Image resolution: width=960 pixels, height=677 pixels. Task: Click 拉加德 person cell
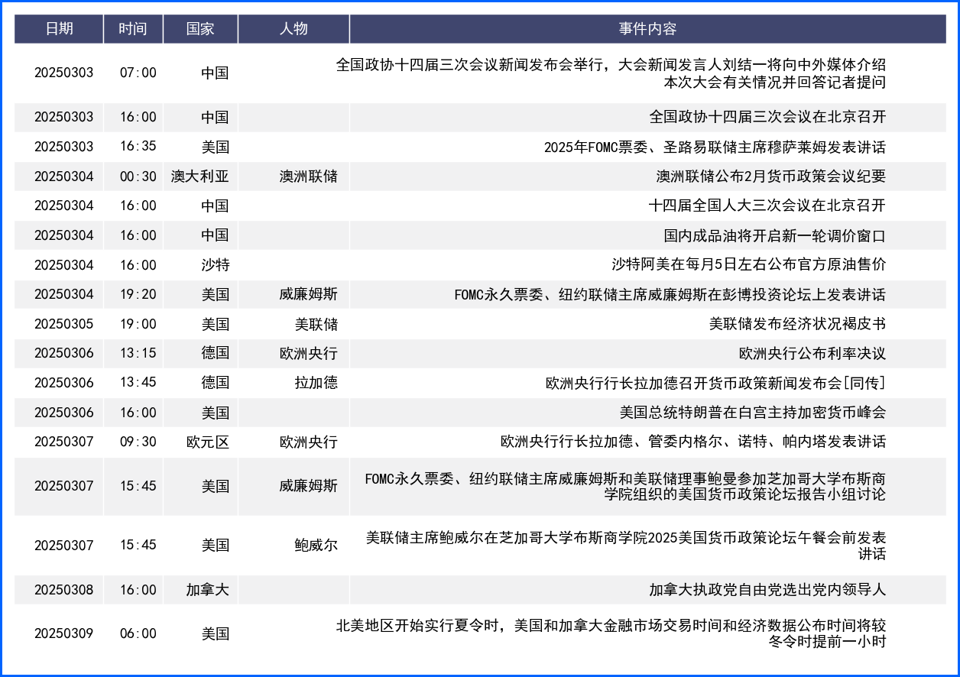[x=316, y=383]
